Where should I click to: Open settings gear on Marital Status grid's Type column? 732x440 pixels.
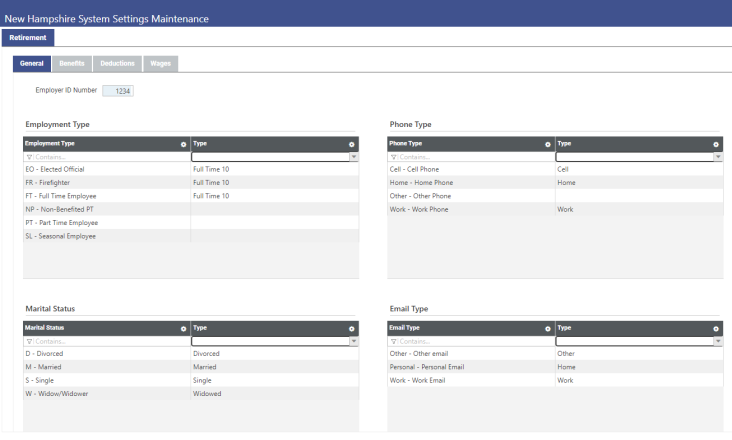coord(352,328)
